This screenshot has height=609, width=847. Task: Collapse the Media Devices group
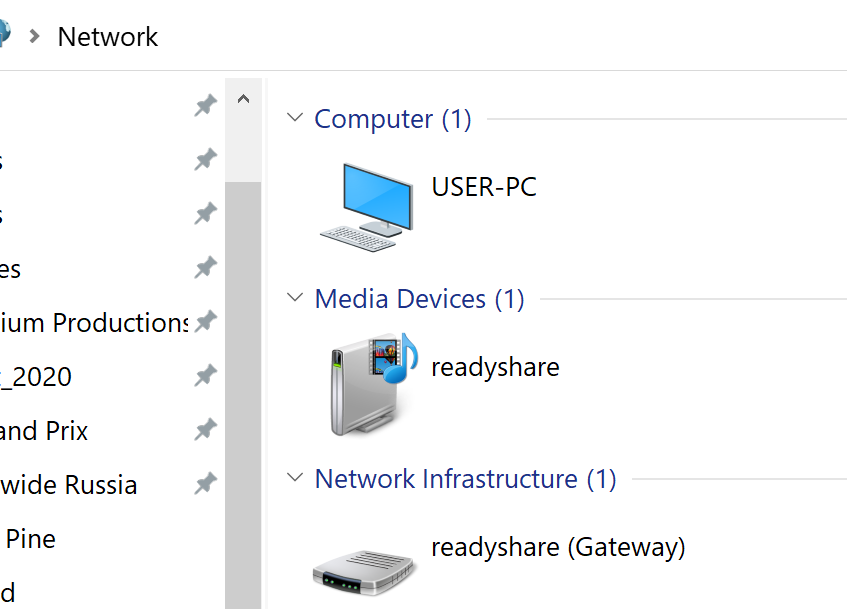pyautogui.click(x=295, y=298)
